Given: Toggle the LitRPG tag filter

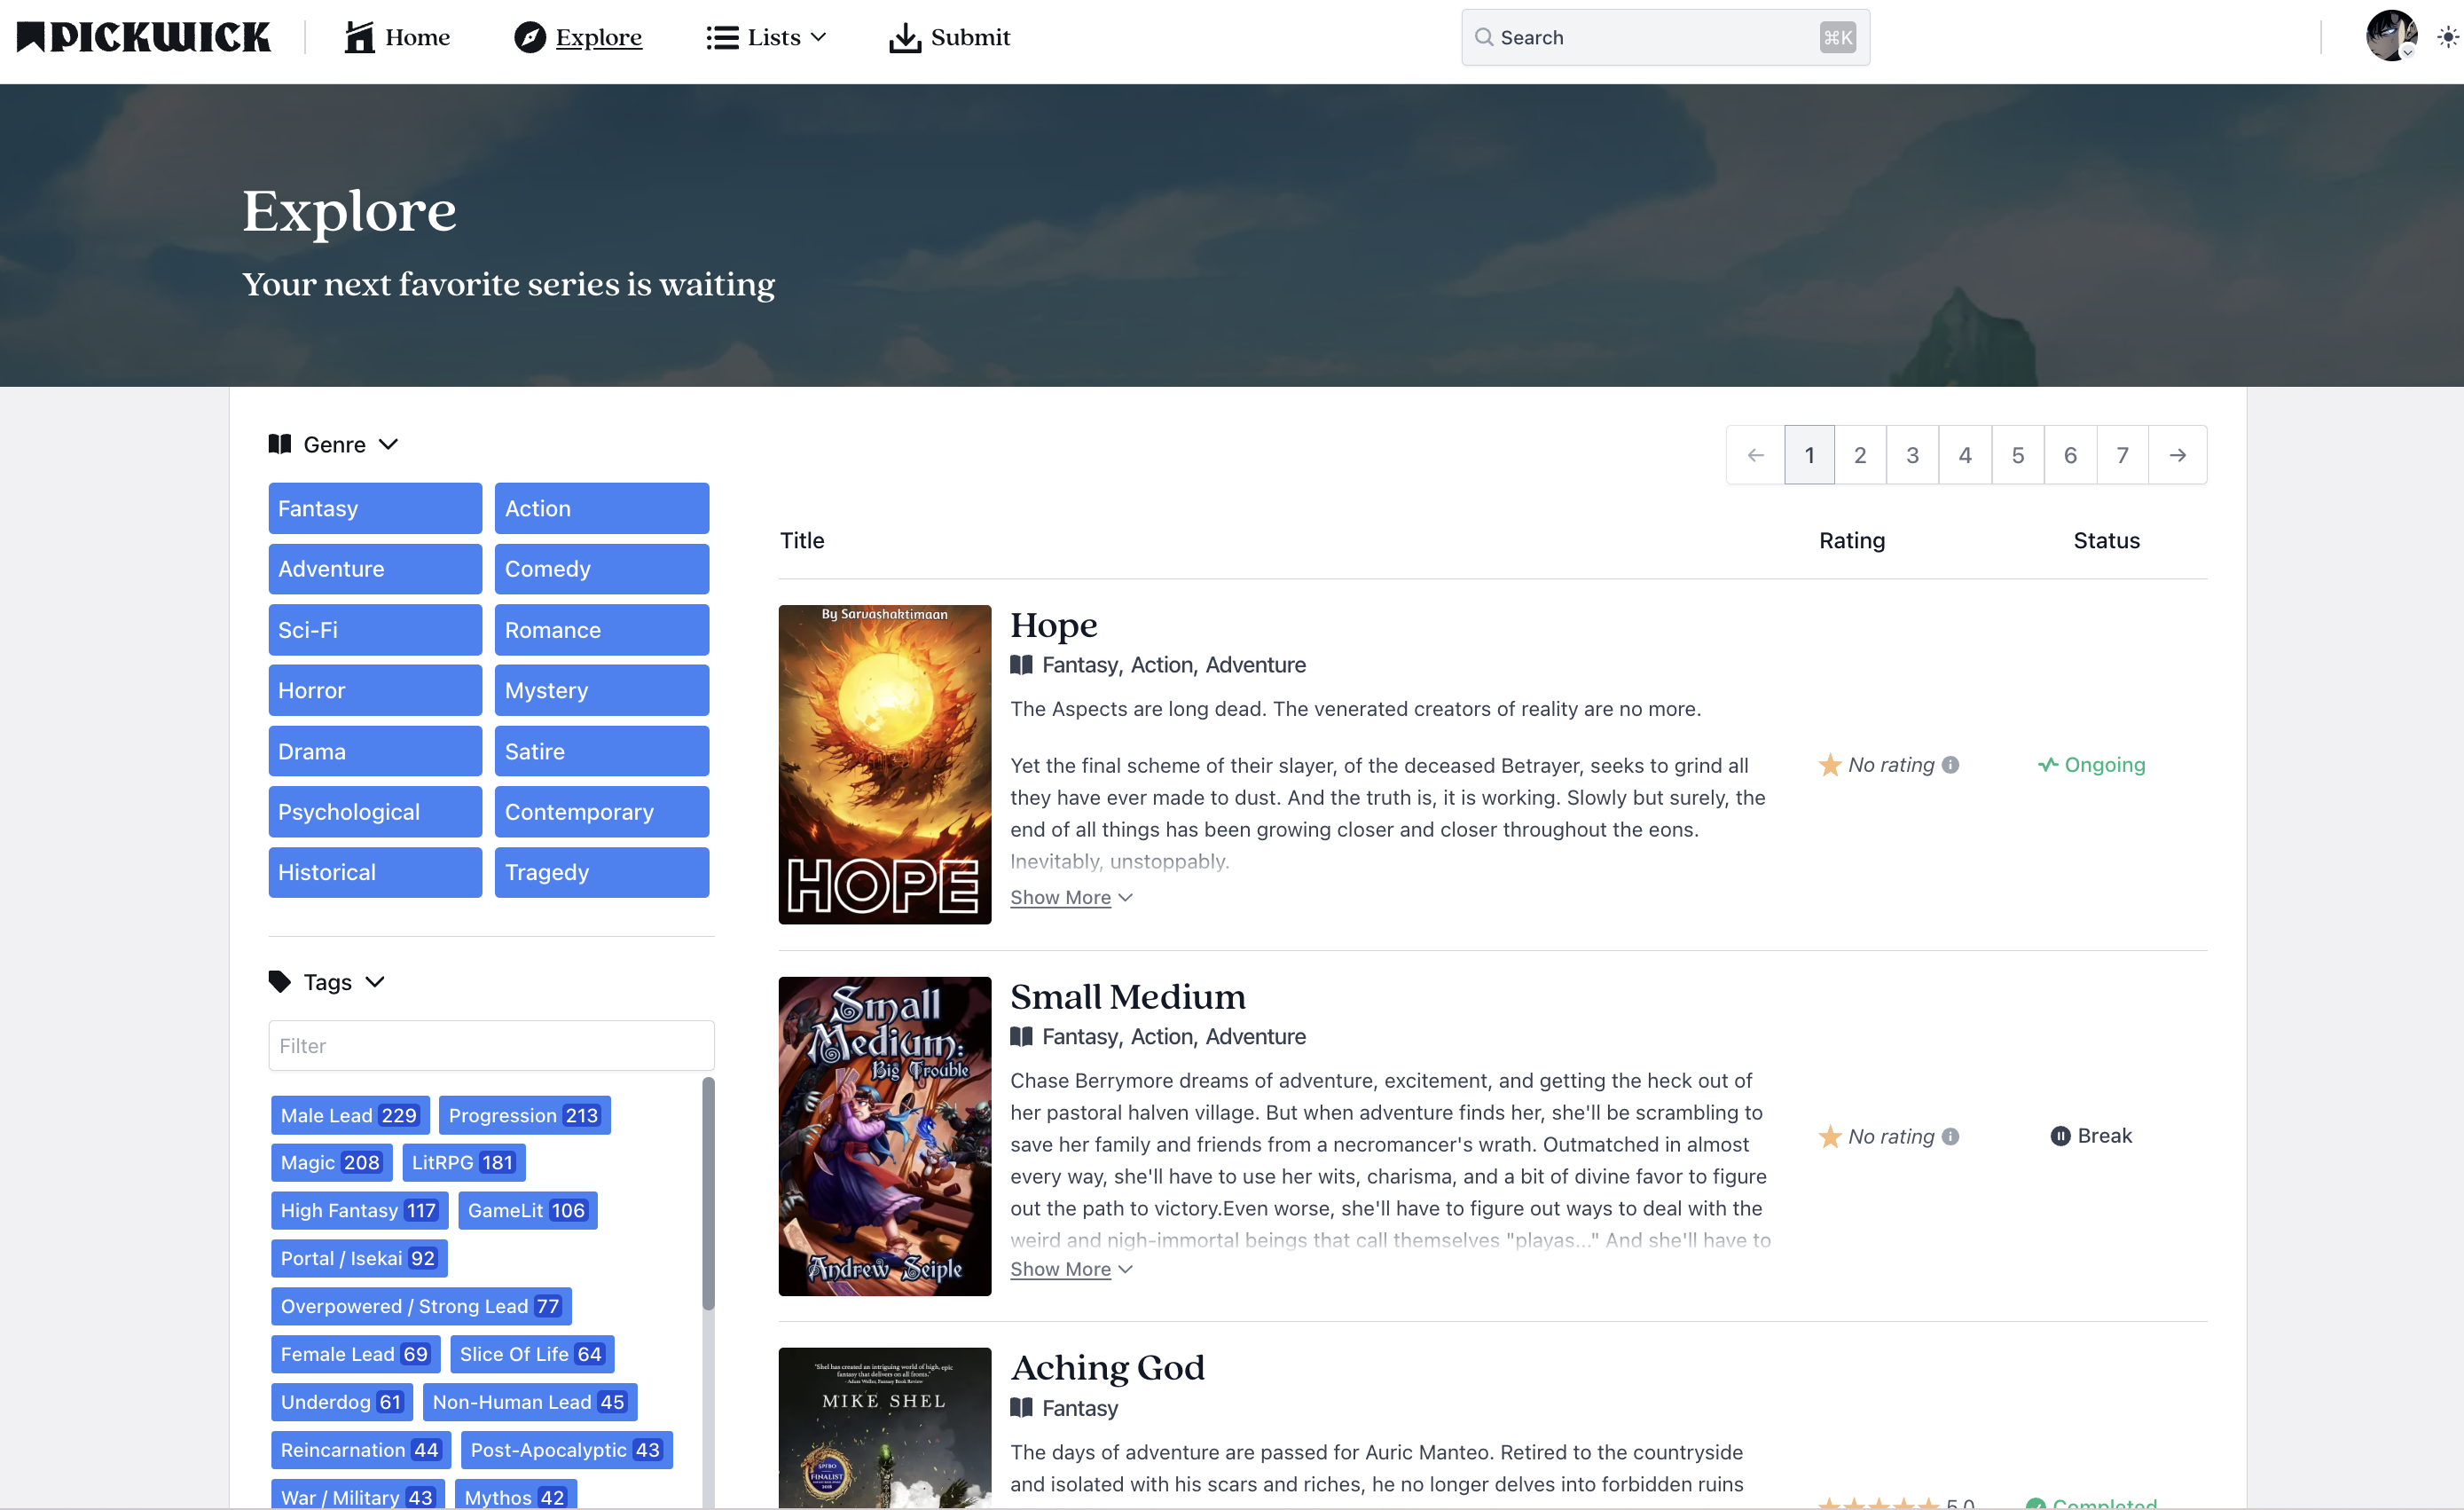Looking at the screenshot, I should pos(463,1162).
